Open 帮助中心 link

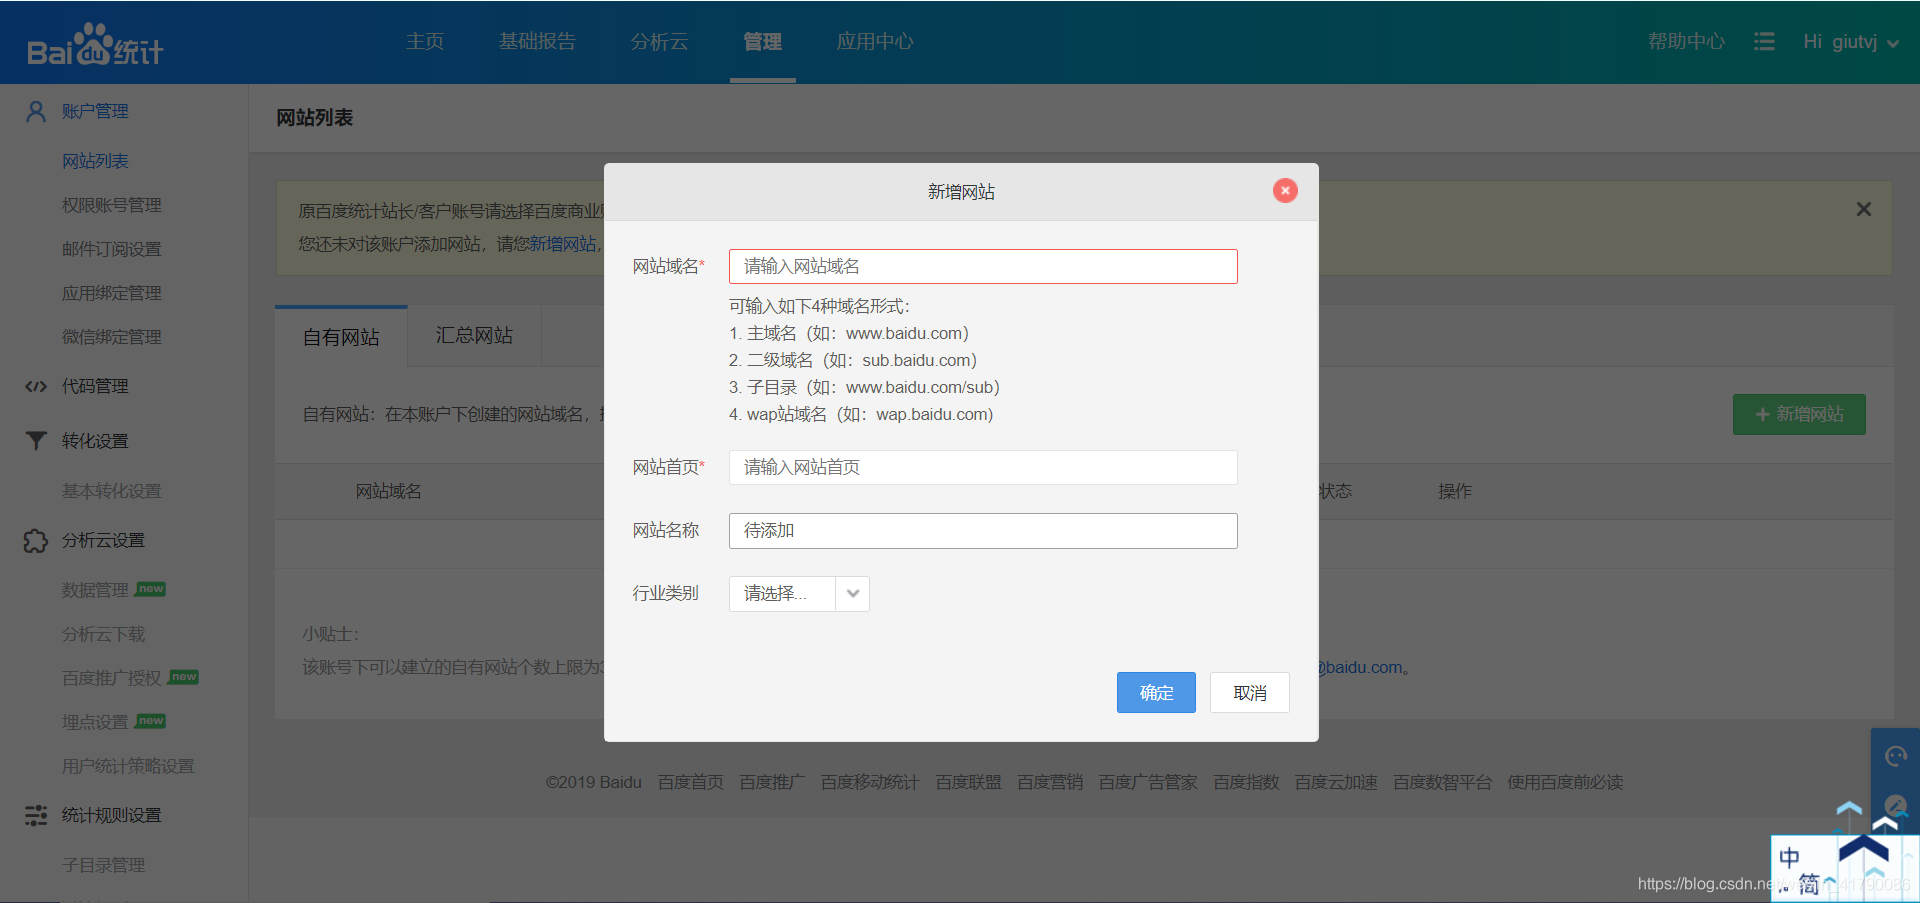(1686, 41)
